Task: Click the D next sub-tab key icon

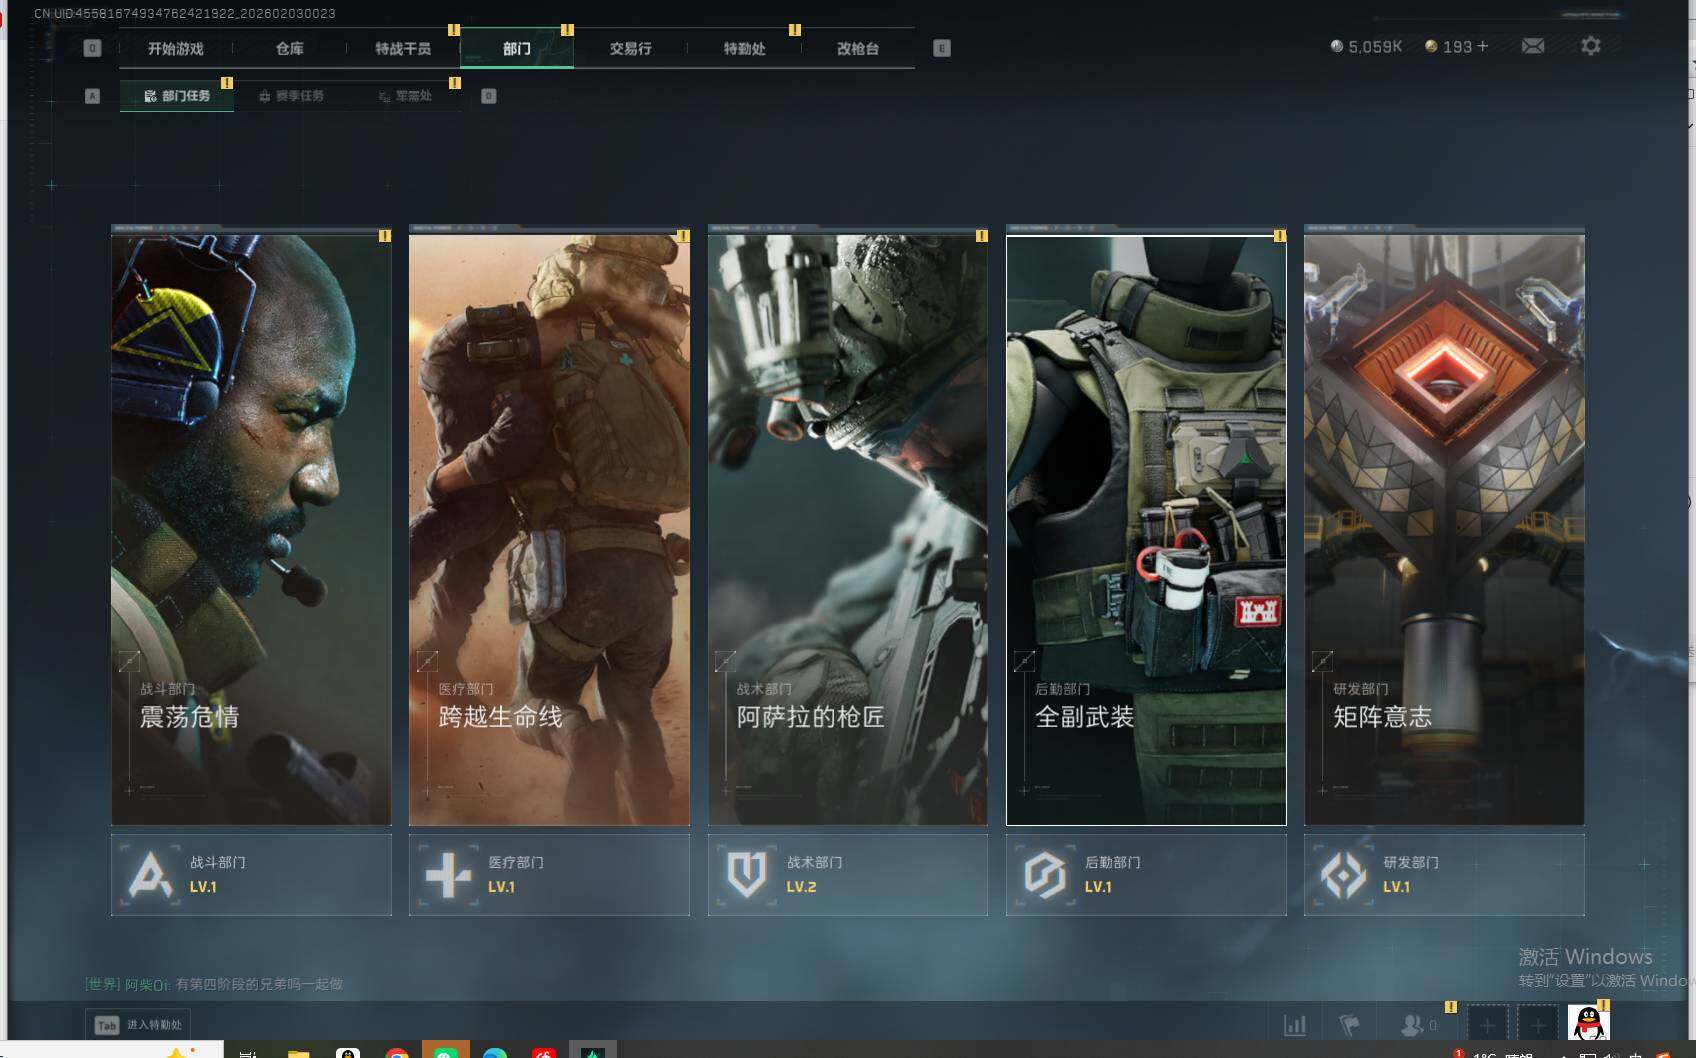Action: 489,96
